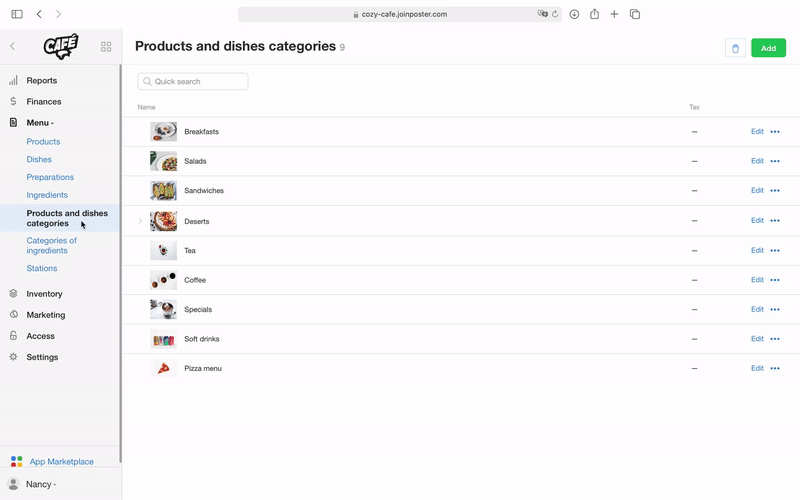Open new tab with plus icon
Image resolution: width=800 pixels, height=500 pixels.
click(x=614, y=14)
